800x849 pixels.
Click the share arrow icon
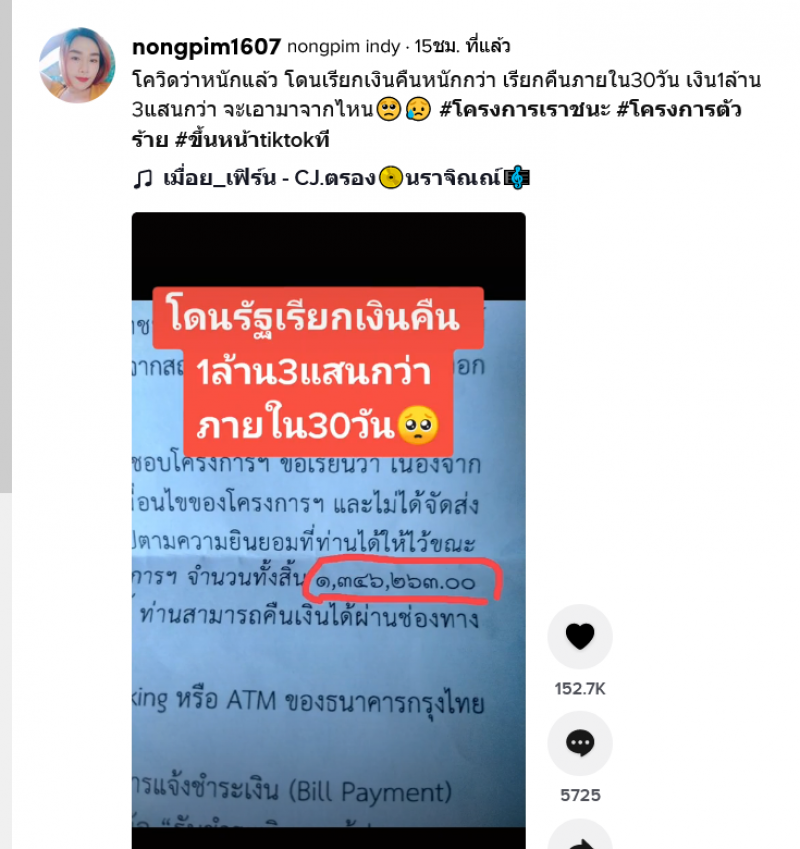pos(580,839)
